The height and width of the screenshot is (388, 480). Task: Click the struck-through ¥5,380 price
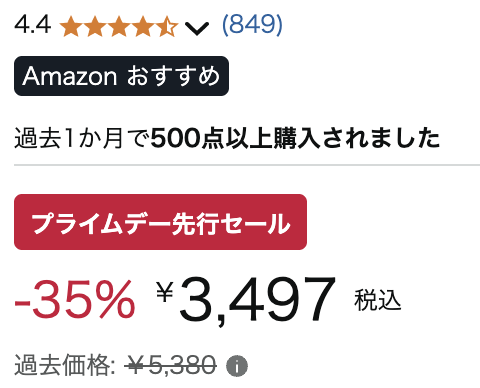tap(170, 365)
